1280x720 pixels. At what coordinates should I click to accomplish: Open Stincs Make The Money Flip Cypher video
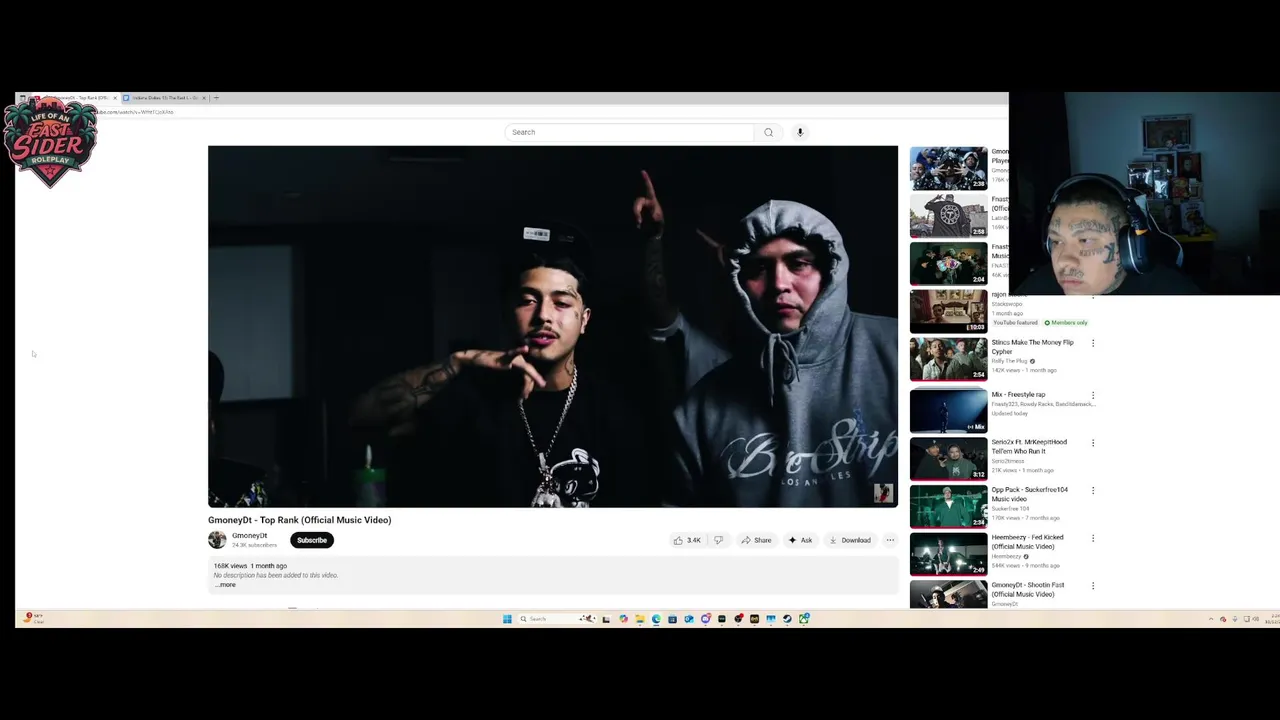(1032, 346)
